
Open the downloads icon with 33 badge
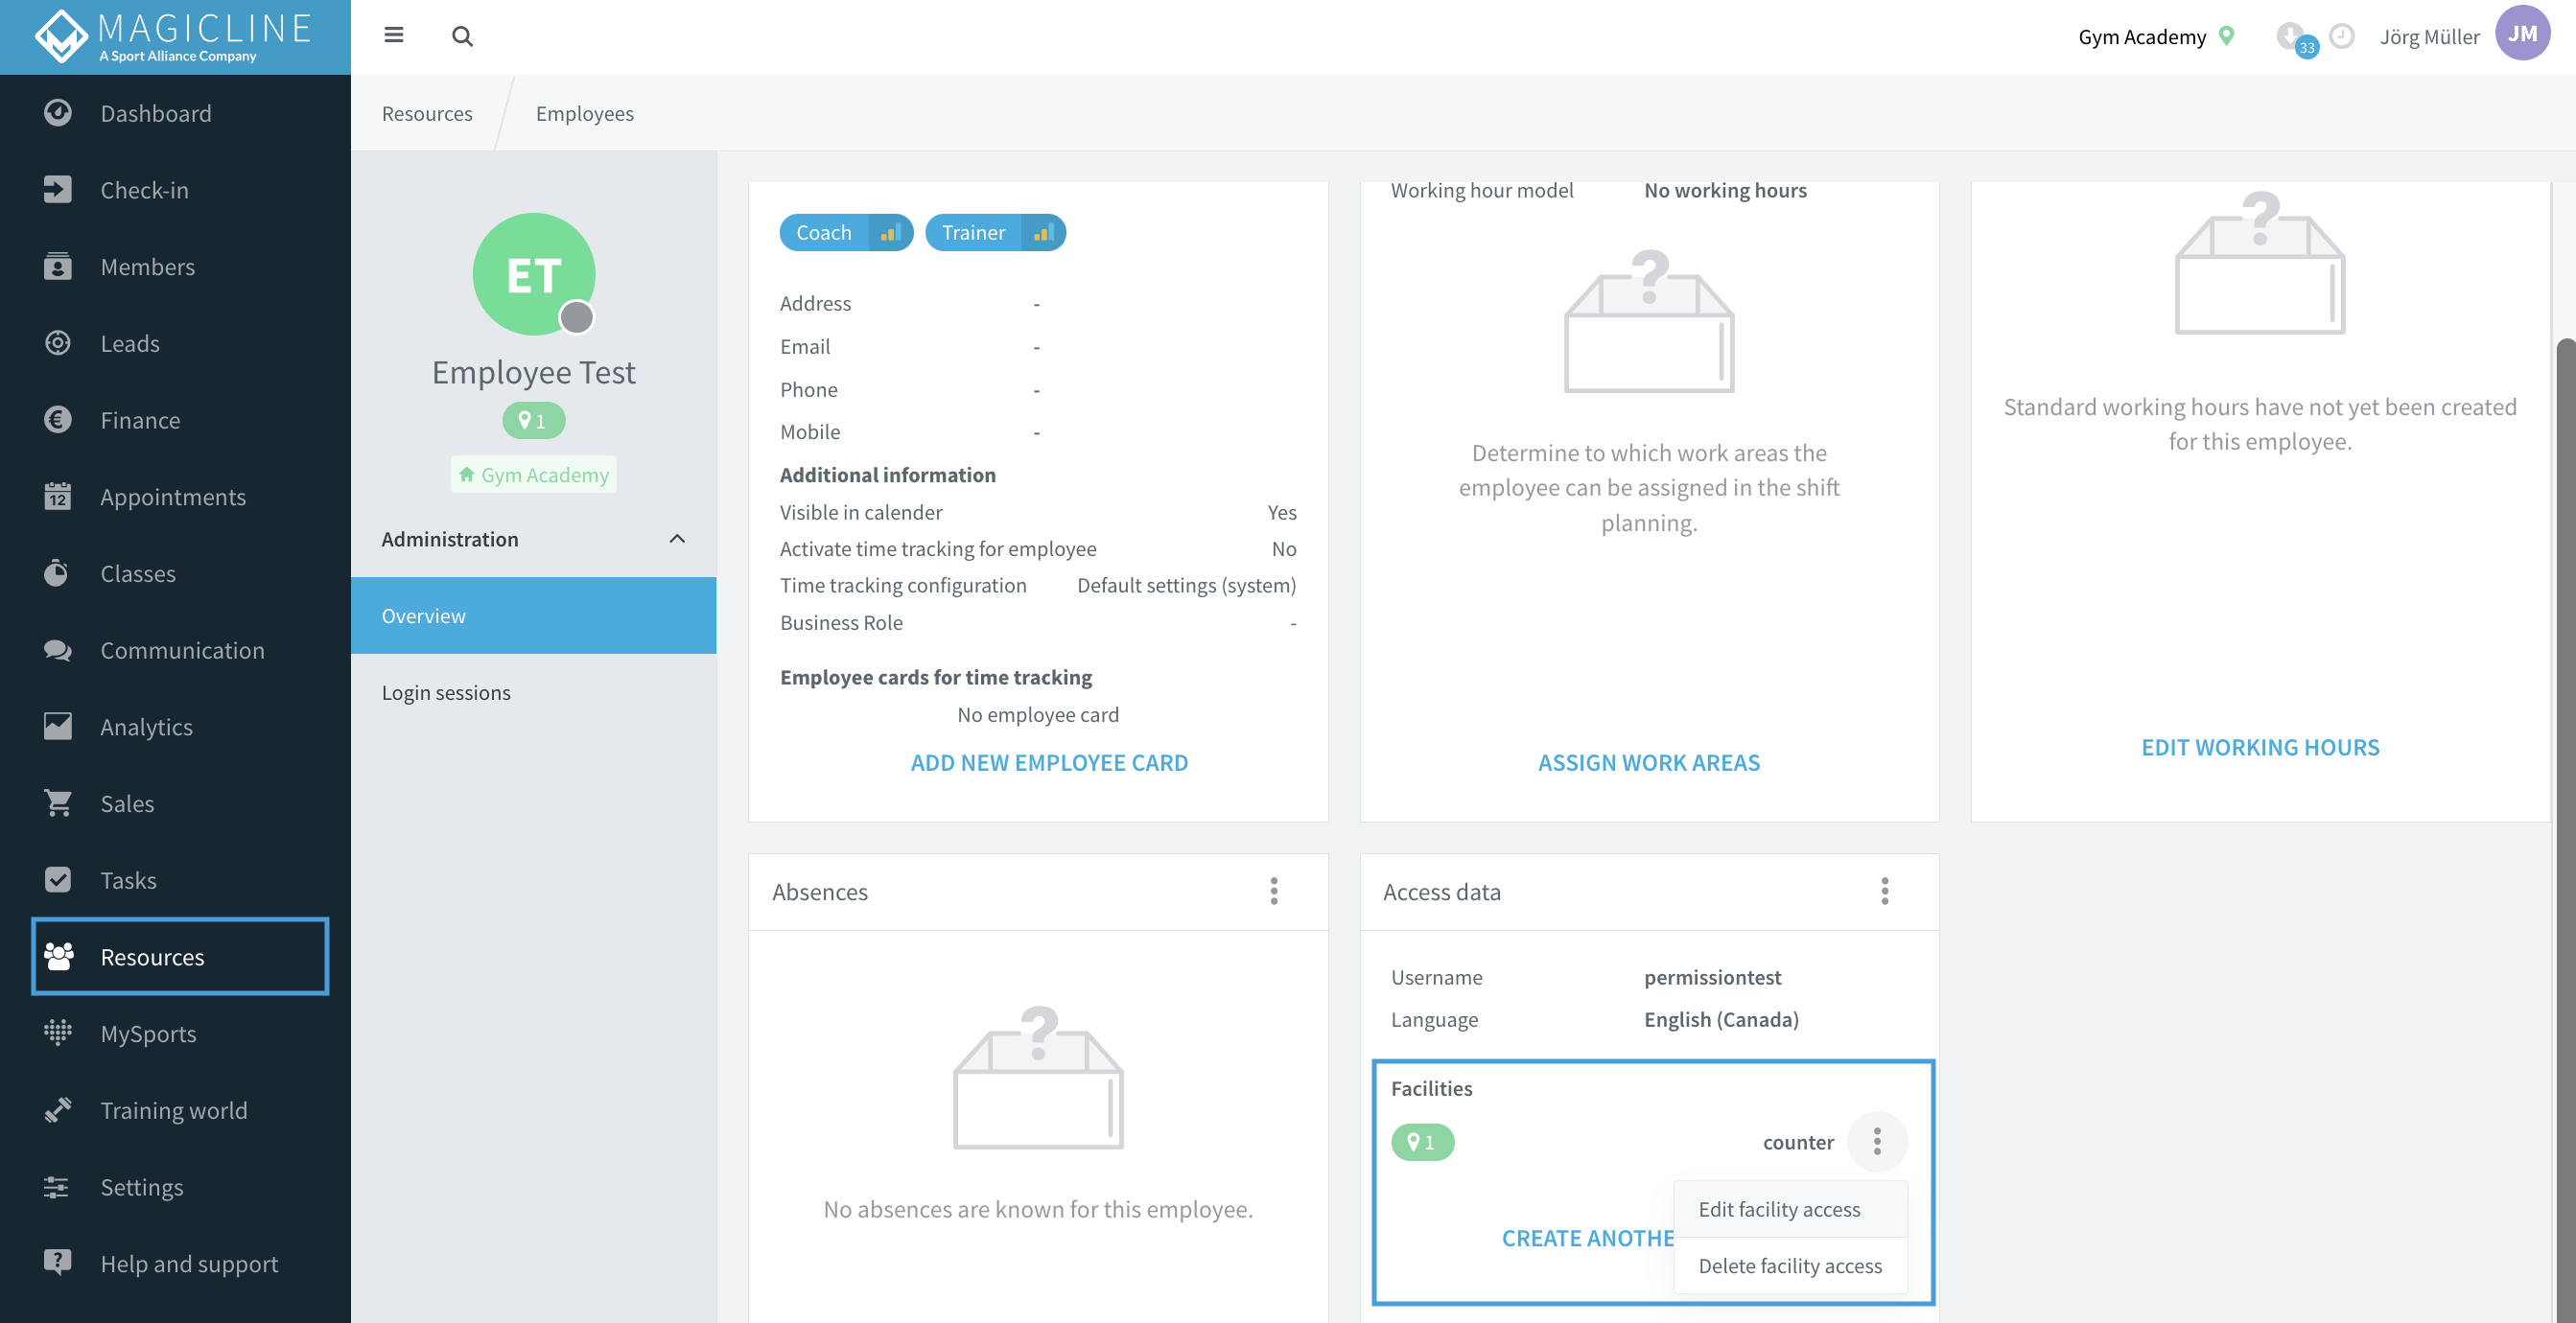point(2295,39)
